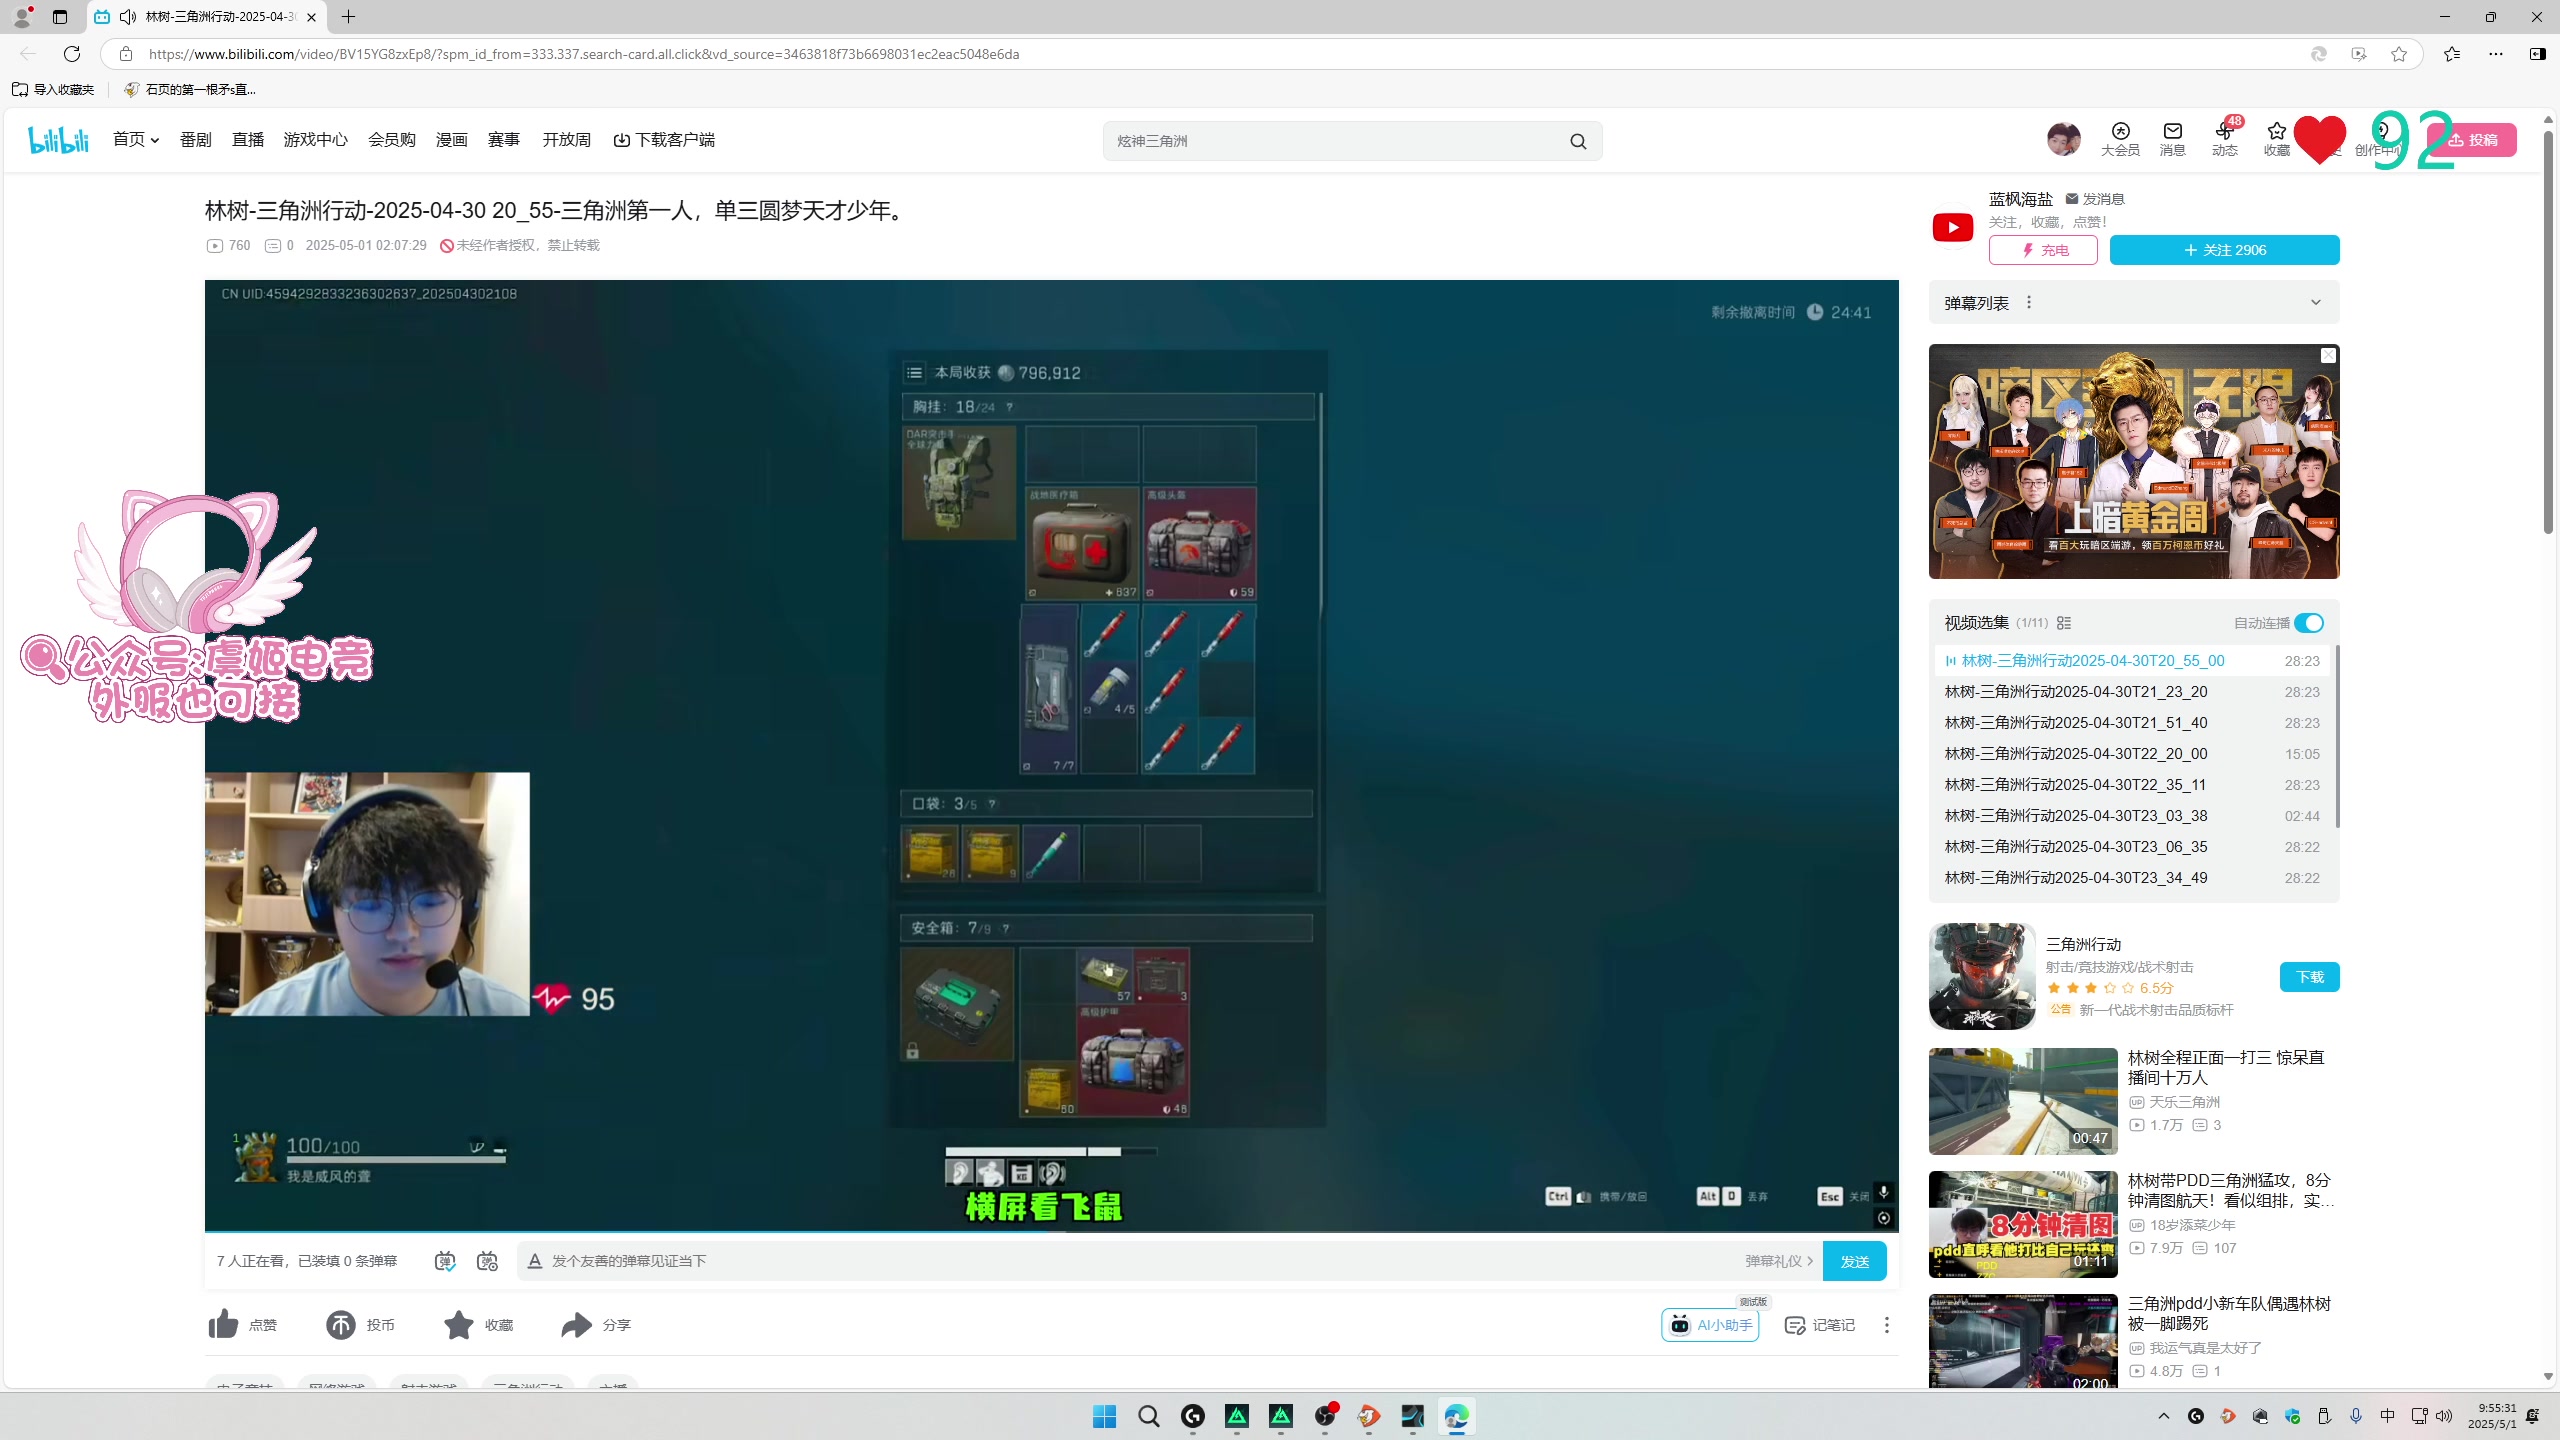Add this page to favorites star
Viewport: 2560px width, 1440px height.
click(2399, 54)
